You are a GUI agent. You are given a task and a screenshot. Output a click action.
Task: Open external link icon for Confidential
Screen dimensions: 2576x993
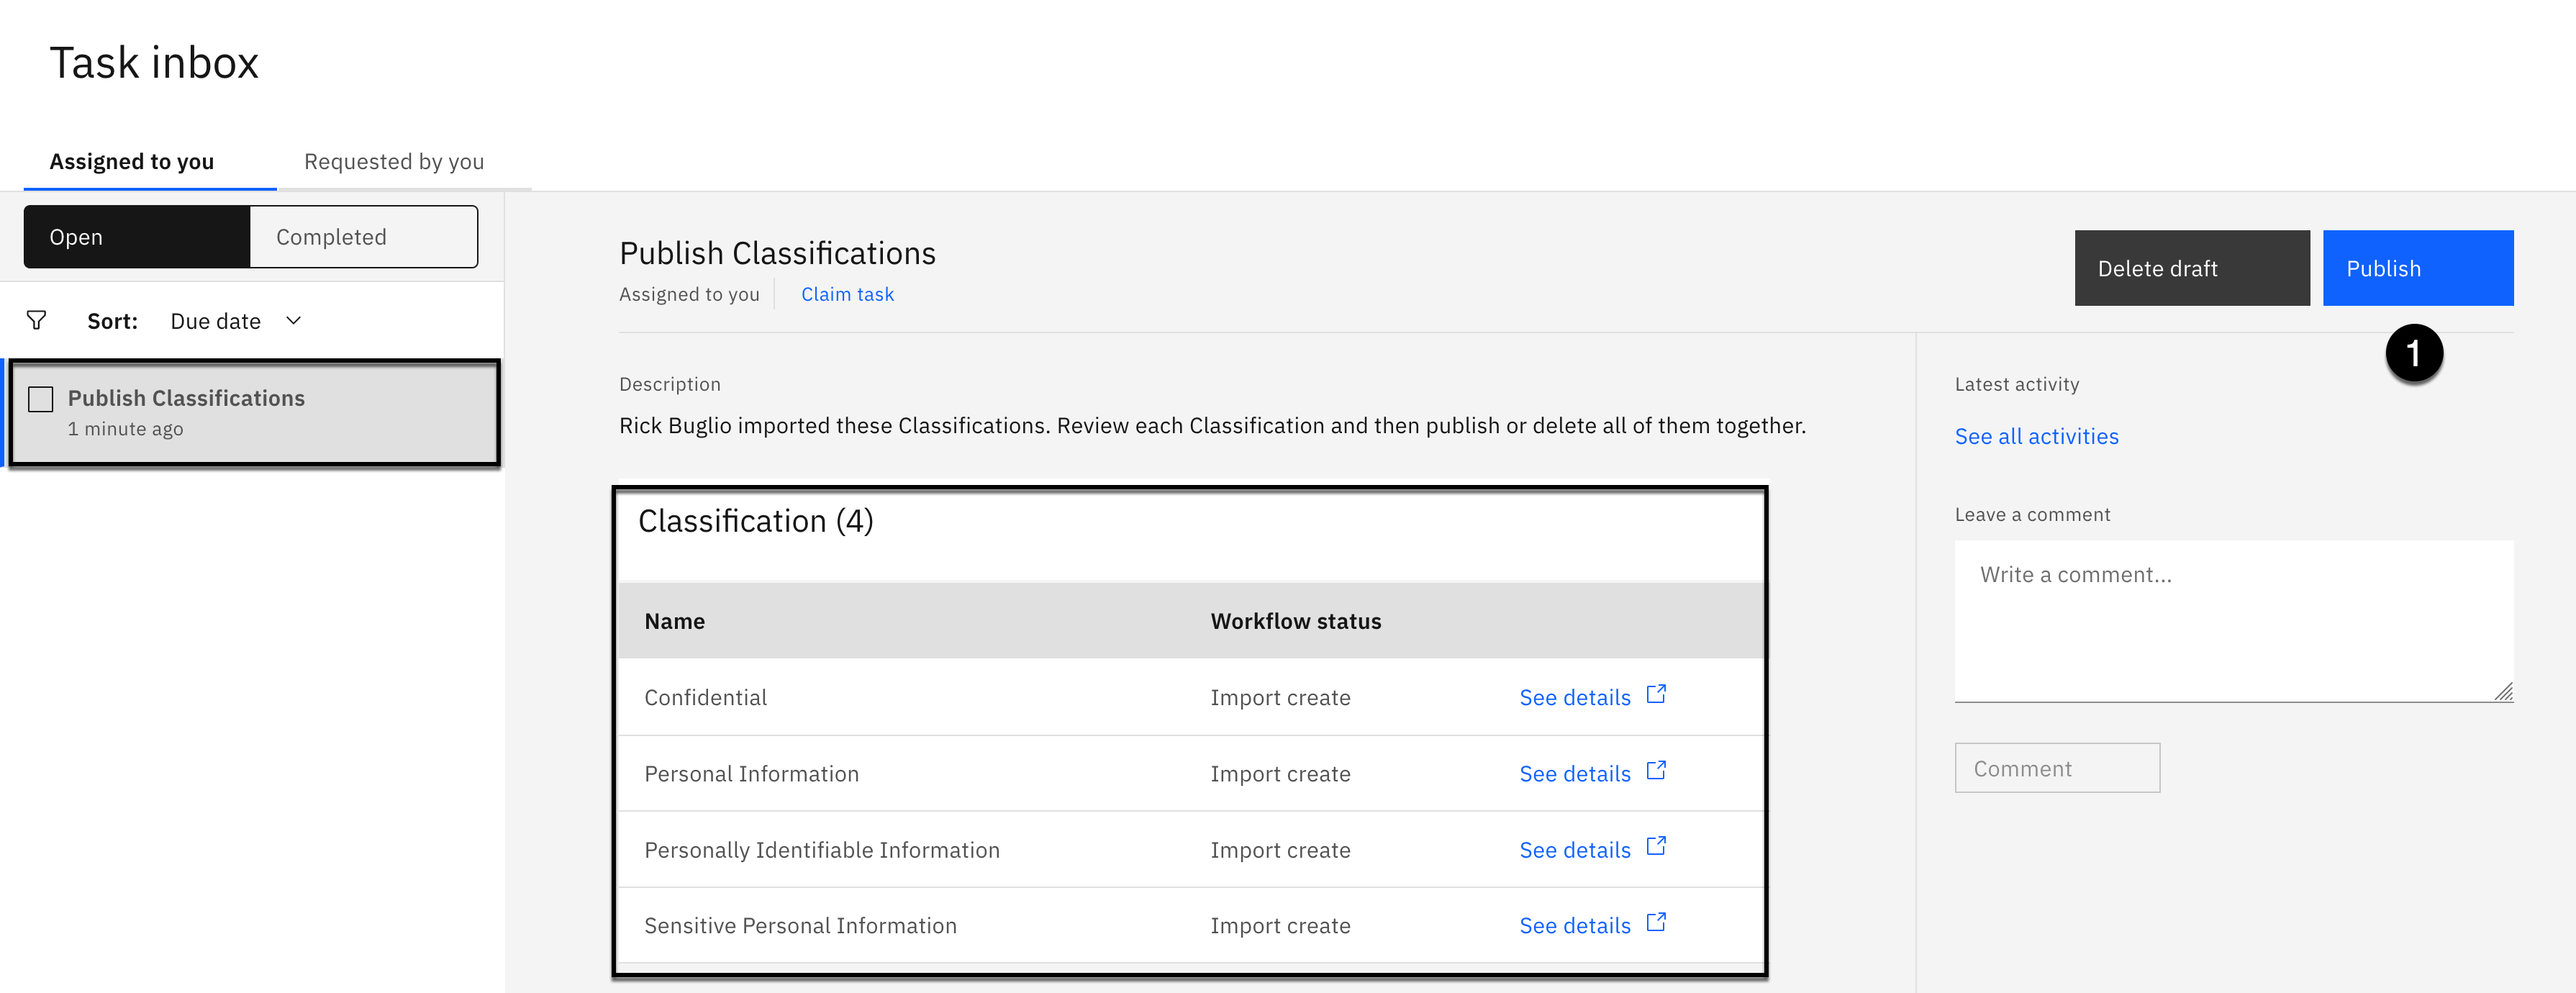pos(1656,694)
